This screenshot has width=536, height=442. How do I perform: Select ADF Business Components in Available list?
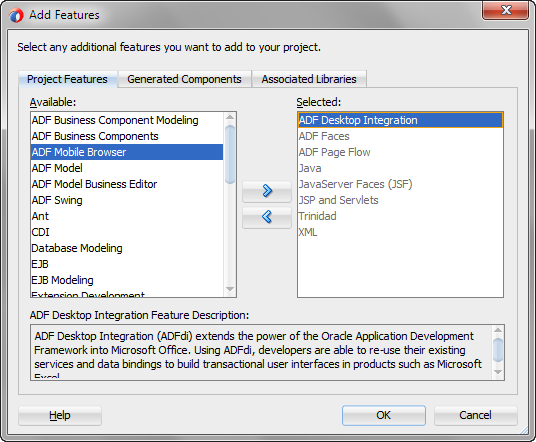[127, 136]
